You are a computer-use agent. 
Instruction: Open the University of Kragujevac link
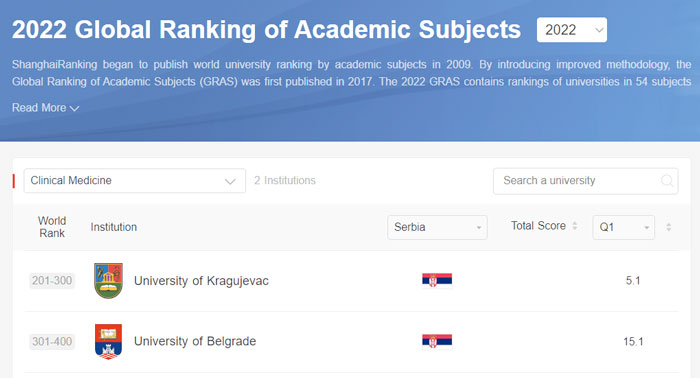(201, 281)
